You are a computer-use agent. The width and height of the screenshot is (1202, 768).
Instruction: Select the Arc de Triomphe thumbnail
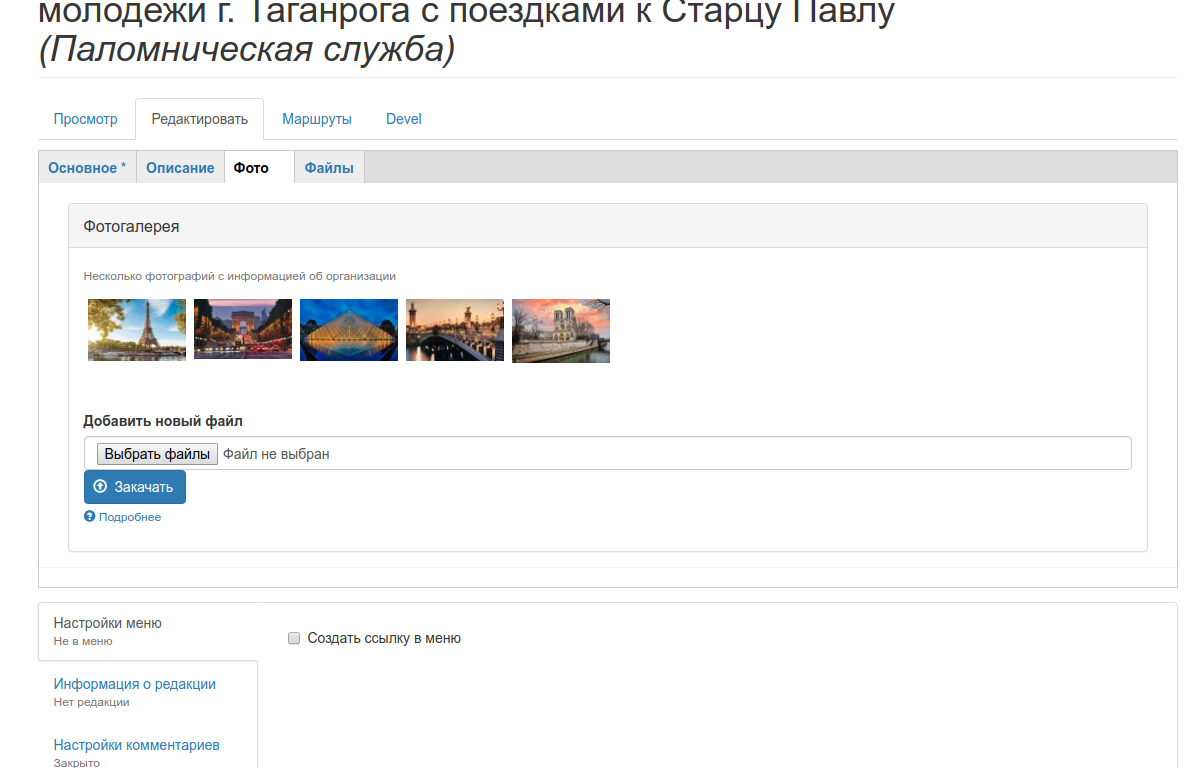[243, 329]
